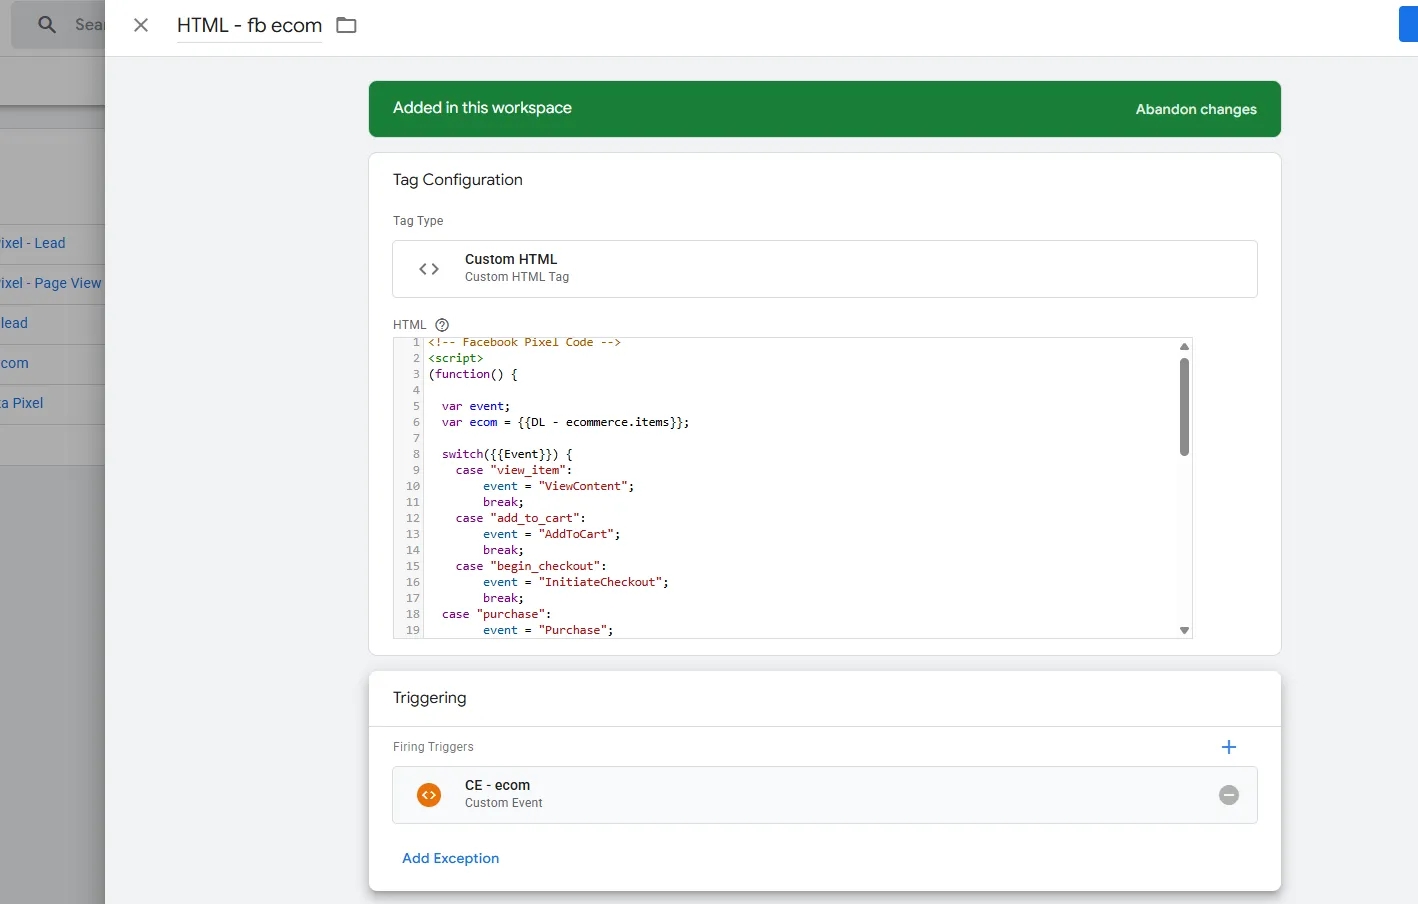Click the search magnifier icon
1418x904 pixels.
tap(47, 25)
